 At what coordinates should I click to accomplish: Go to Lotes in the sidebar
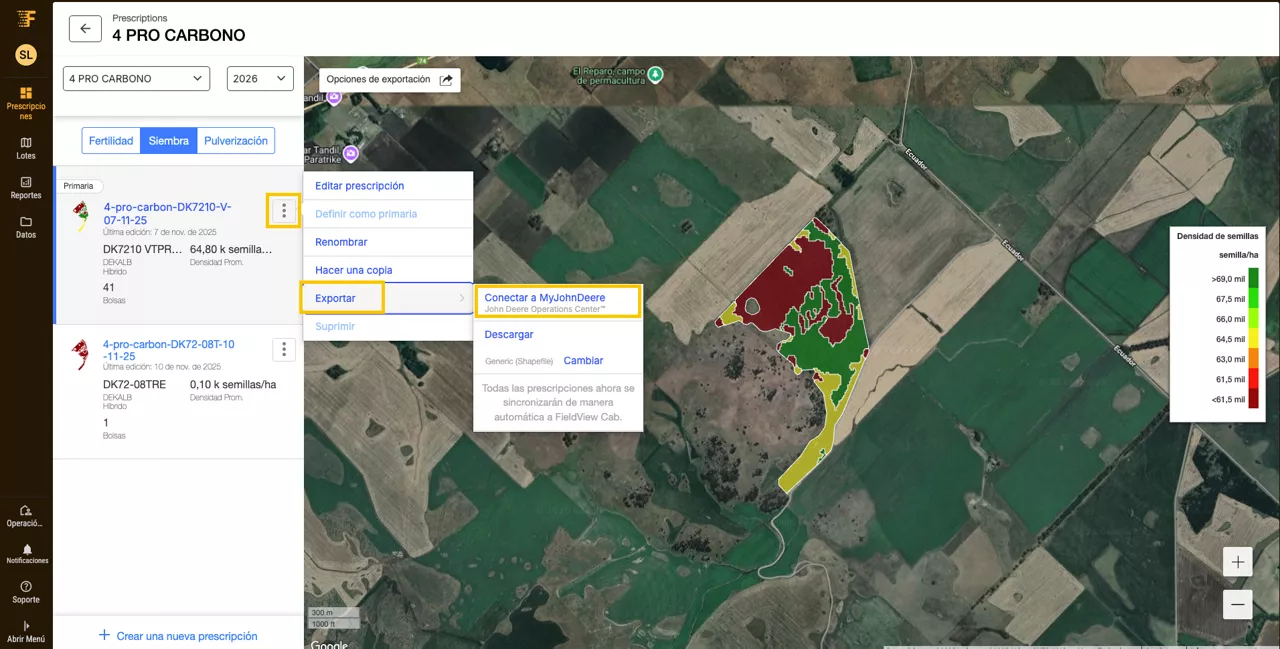[26, 148]
